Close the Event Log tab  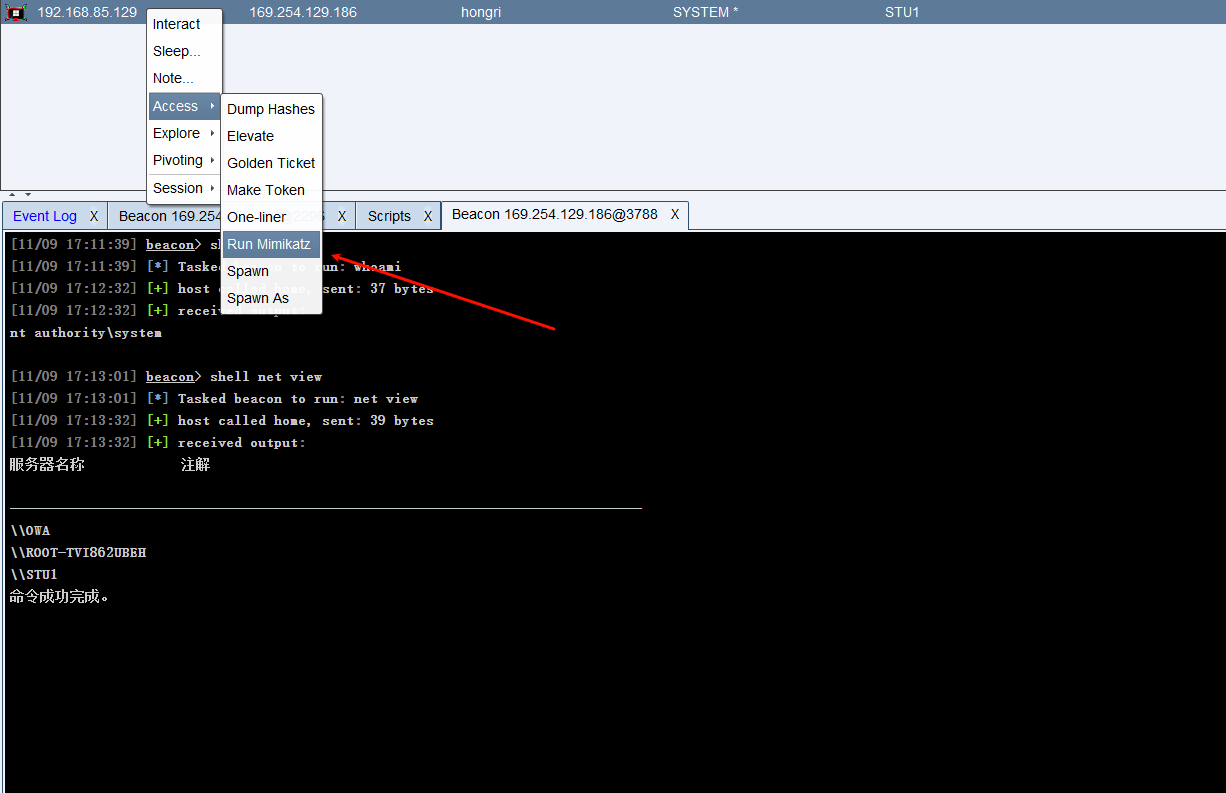coord(94,216)
